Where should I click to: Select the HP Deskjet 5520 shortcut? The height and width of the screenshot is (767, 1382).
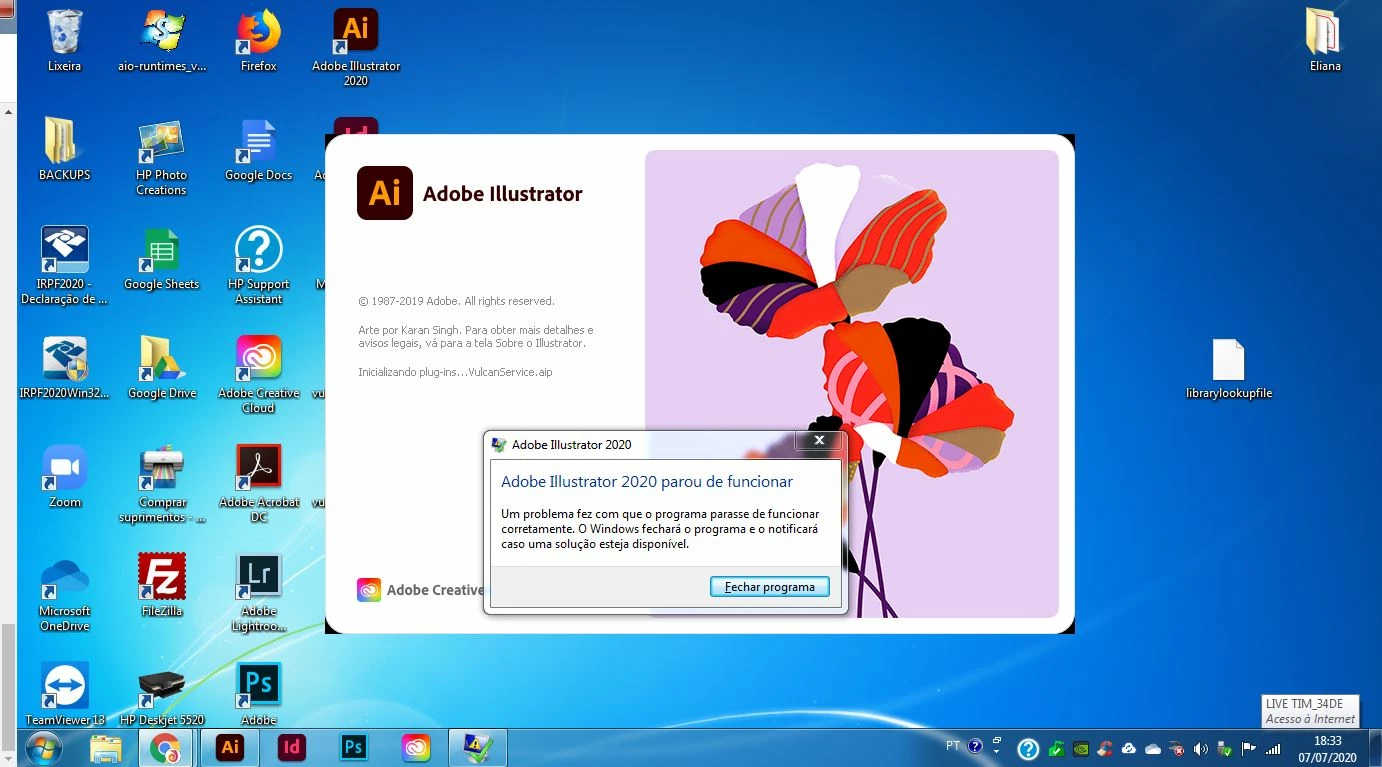click(162, 695)
